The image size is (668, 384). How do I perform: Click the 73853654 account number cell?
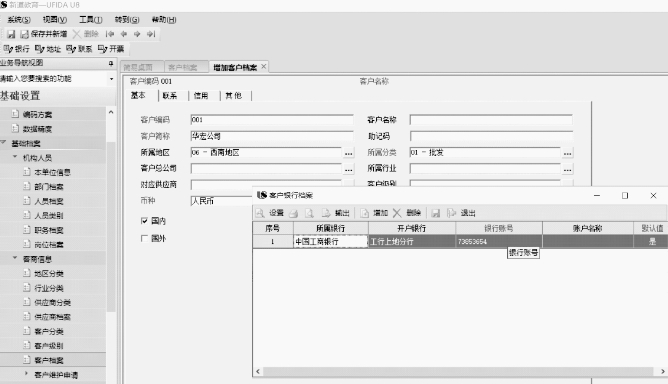pos(499,242)
